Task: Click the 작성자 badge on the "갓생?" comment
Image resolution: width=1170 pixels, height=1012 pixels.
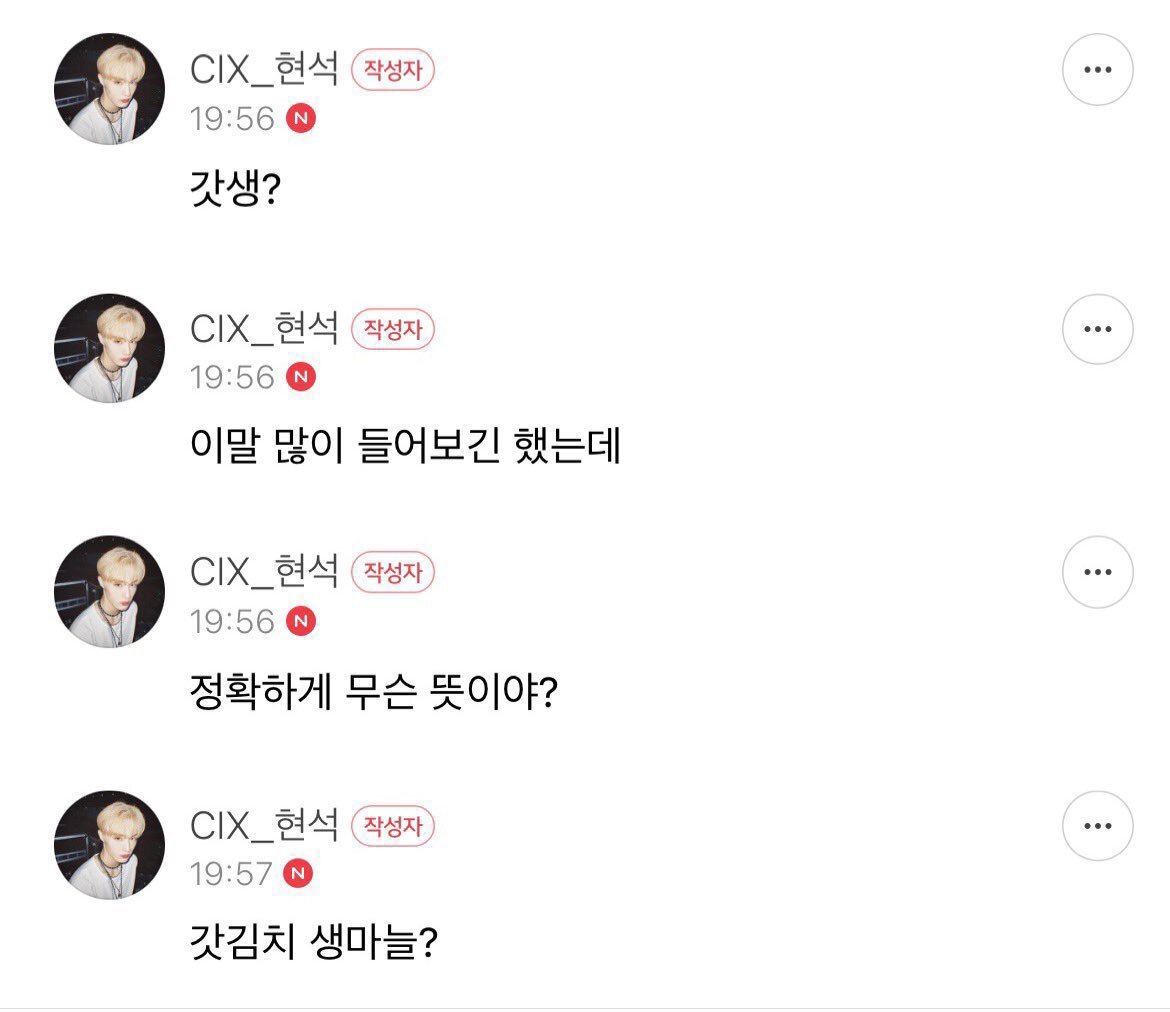Action: pos(393,71)
